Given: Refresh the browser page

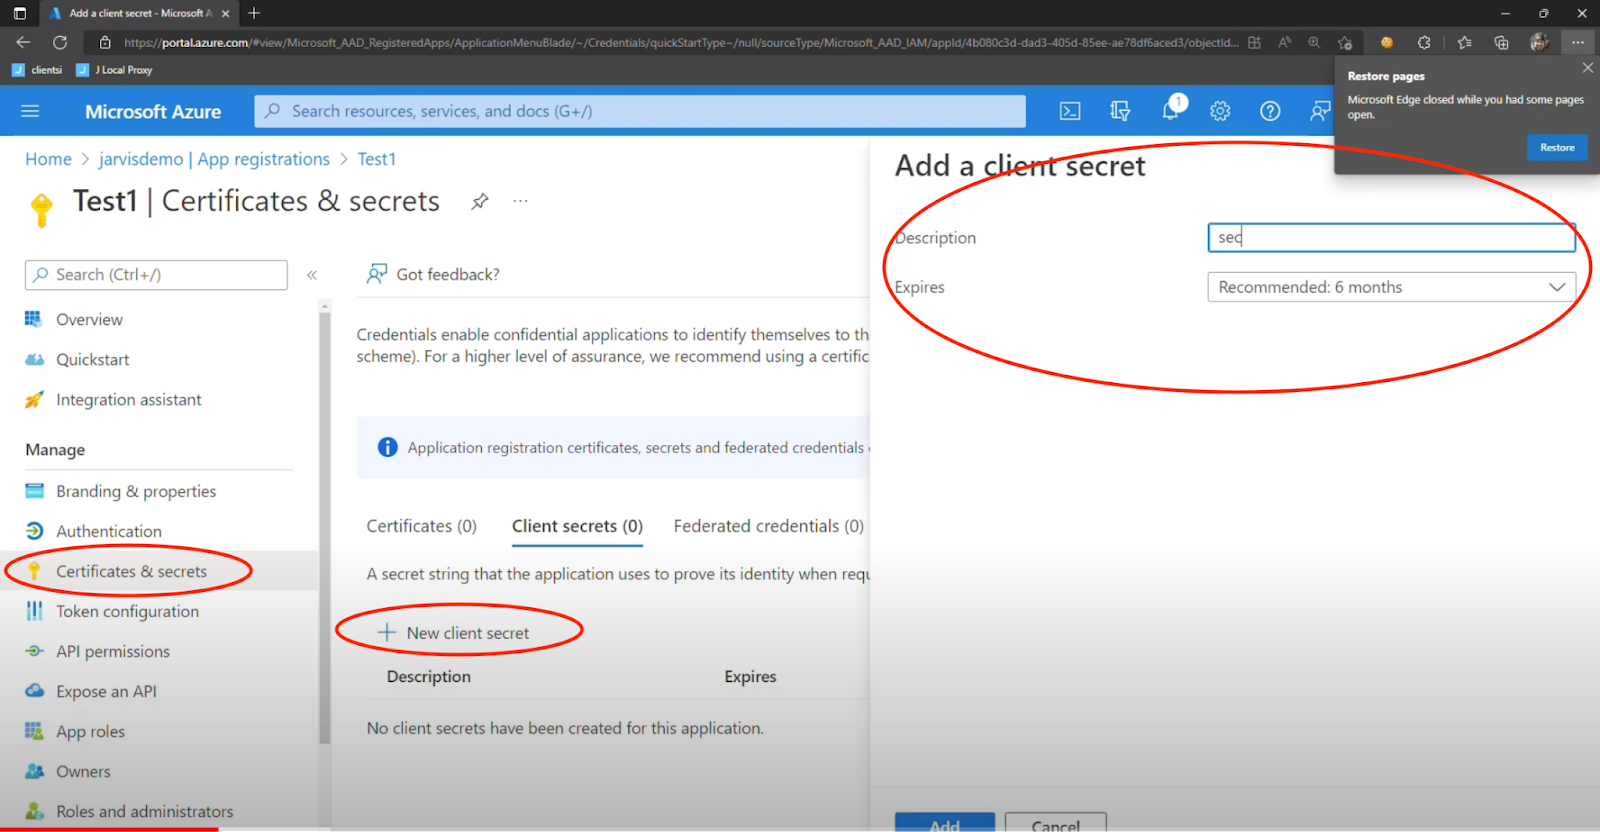Looking at the screenshot, I should coord(60,42).
